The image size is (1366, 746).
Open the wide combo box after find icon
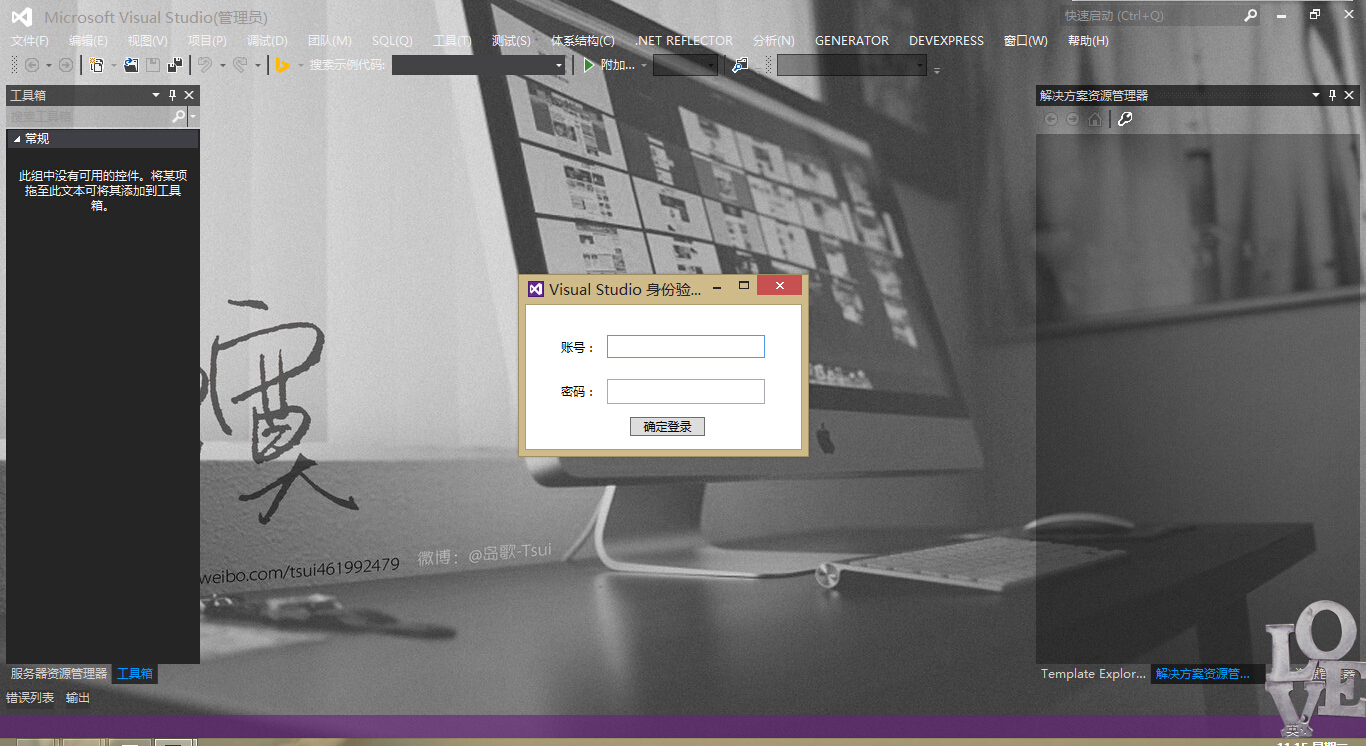coord(852,65)
